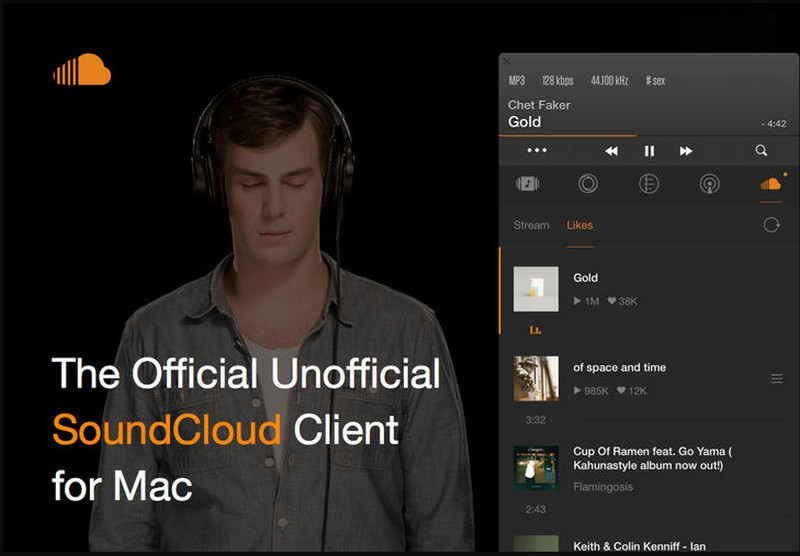
Task: Open the 'of space and time' track menu
Action: tap(777, 378)
